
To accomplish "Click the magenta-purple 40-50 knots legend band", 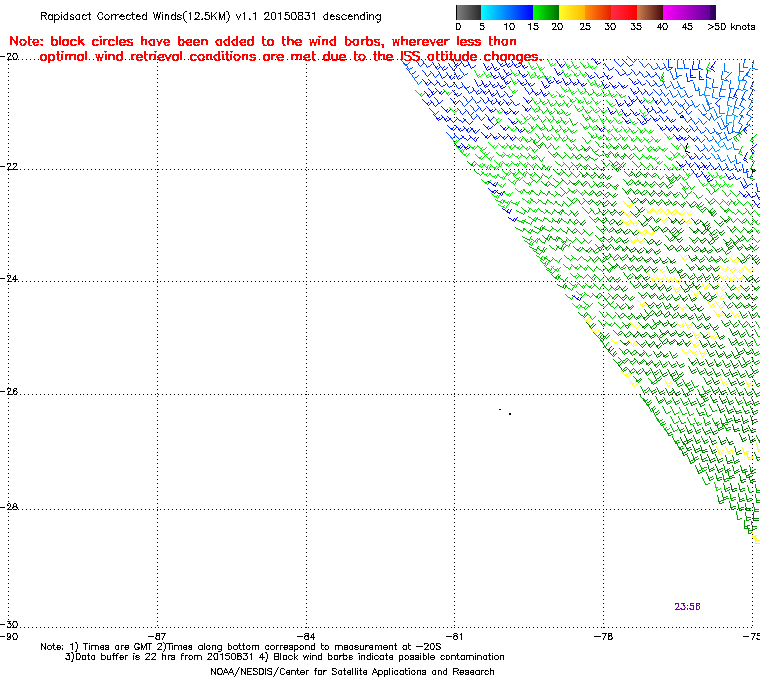I will (689, 12).
